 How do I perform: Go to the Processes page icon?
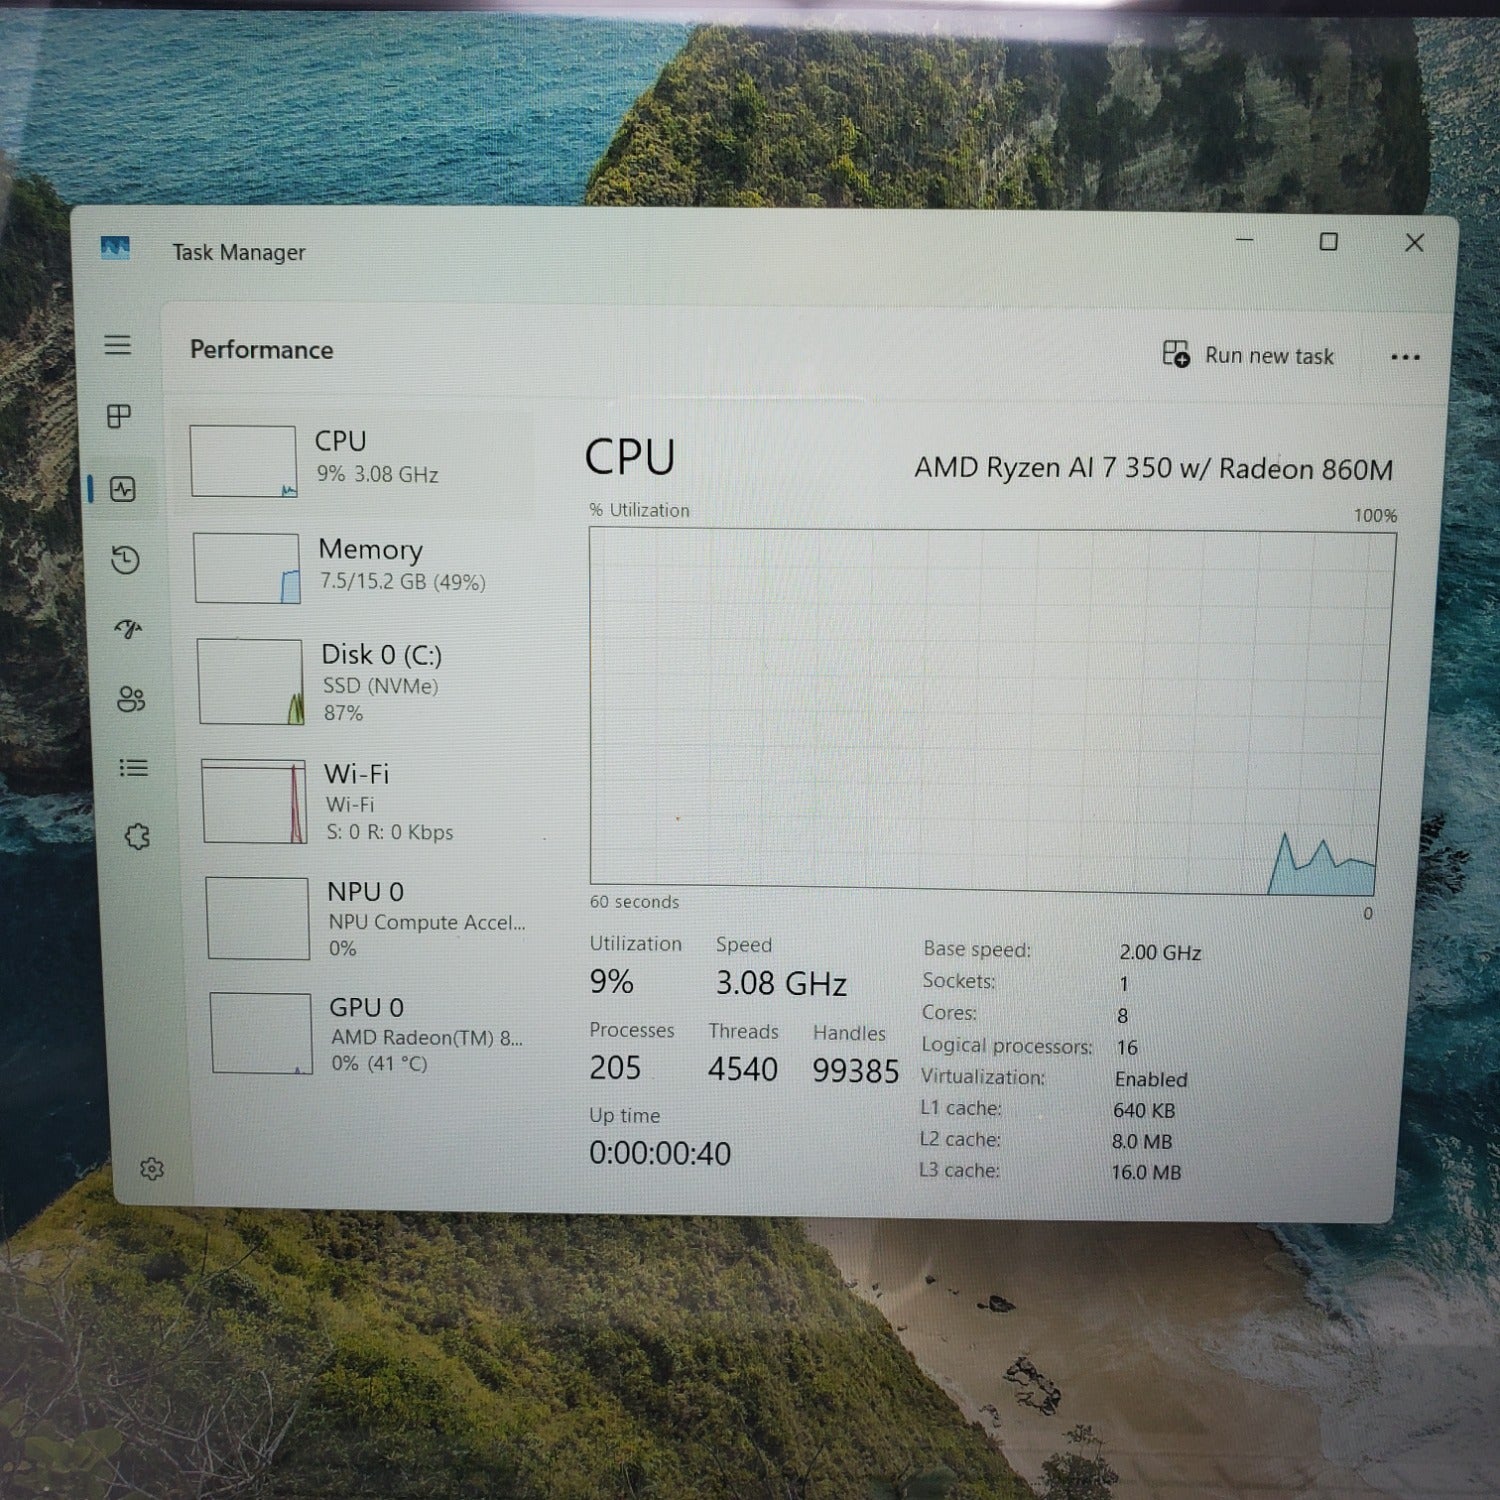pos(119,416)
